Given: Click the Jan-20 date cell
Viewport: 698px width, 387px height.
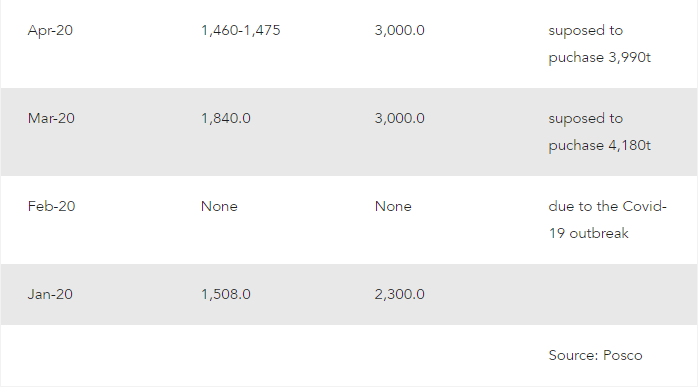Looking at the screenshot, I should pos(50,294).
